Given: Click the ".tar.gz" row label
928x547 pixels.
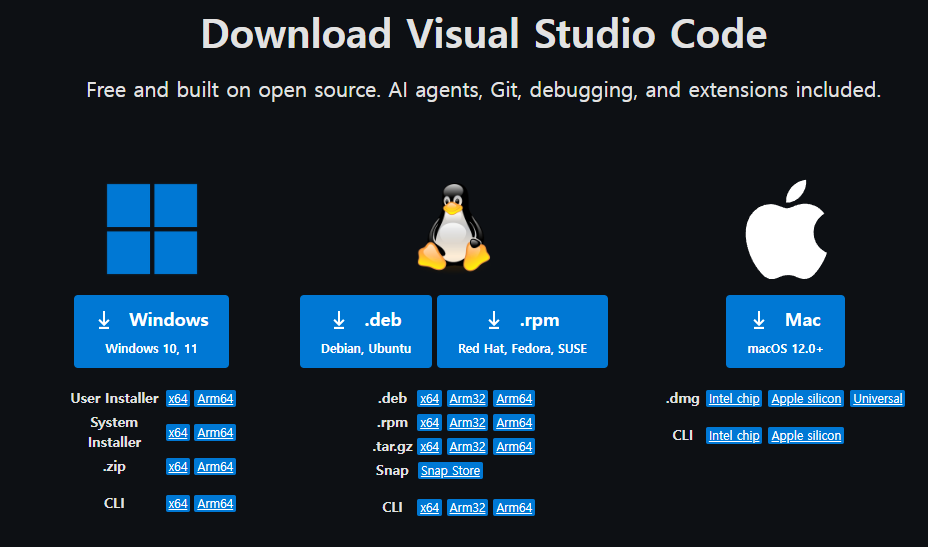Looking at the screenshot, I should (x=392, y=447).
